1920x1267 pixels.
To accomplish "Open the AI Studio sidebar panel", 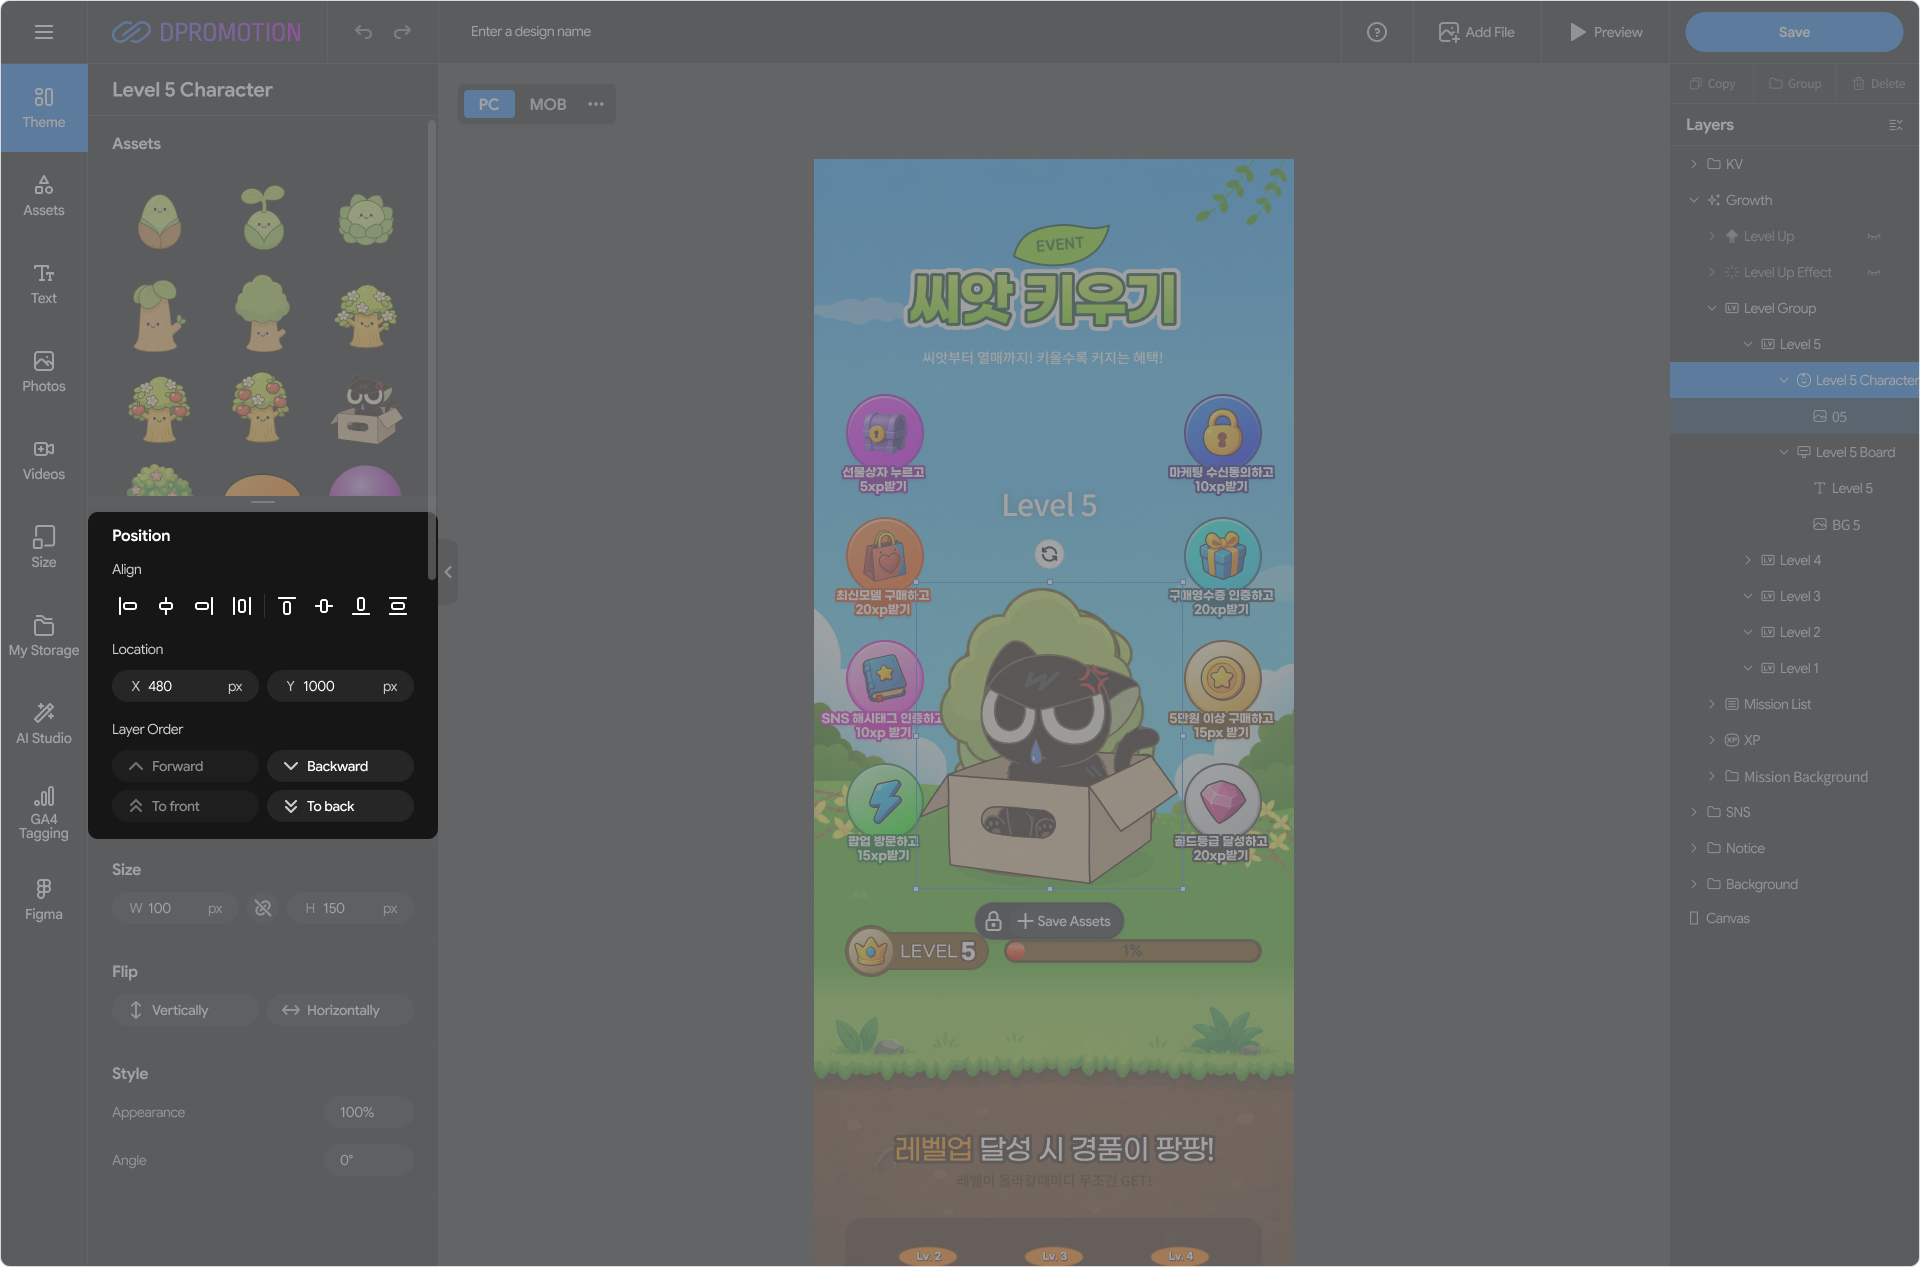I will tap(44, 724).
